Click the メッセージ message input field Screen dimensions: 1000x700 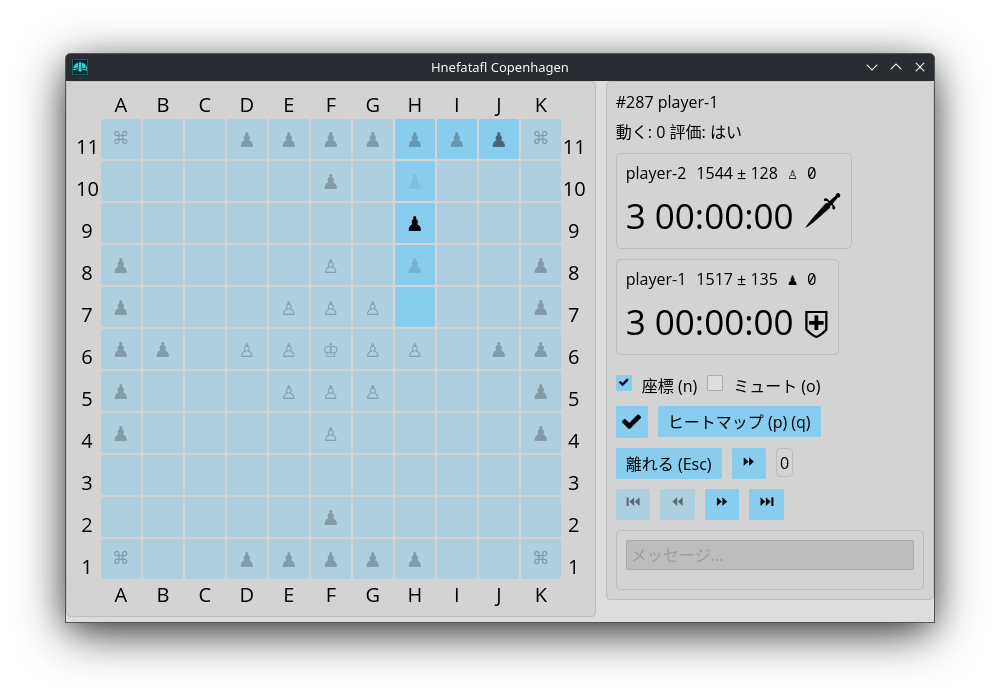769,555
